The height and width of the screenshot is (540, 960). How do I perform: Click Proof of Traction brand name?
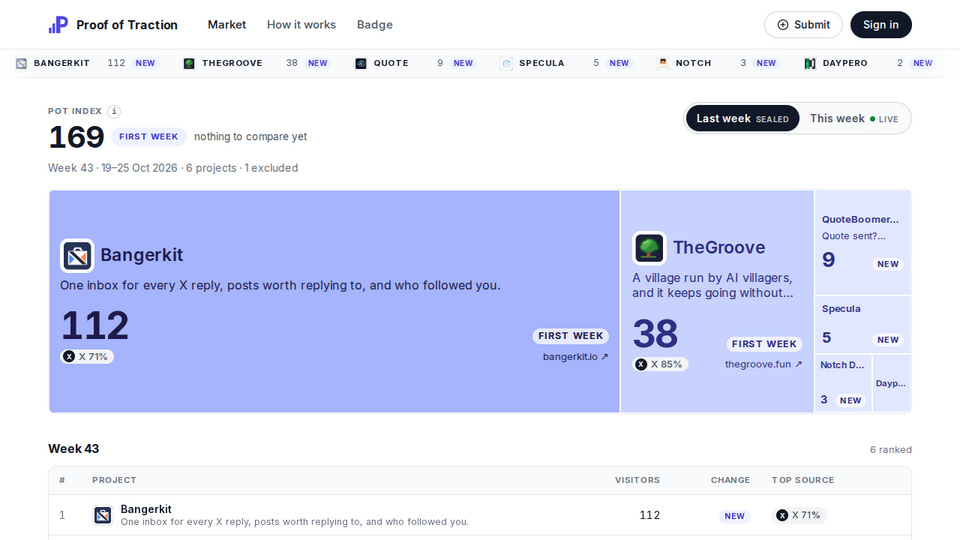[x=127, y=25]
